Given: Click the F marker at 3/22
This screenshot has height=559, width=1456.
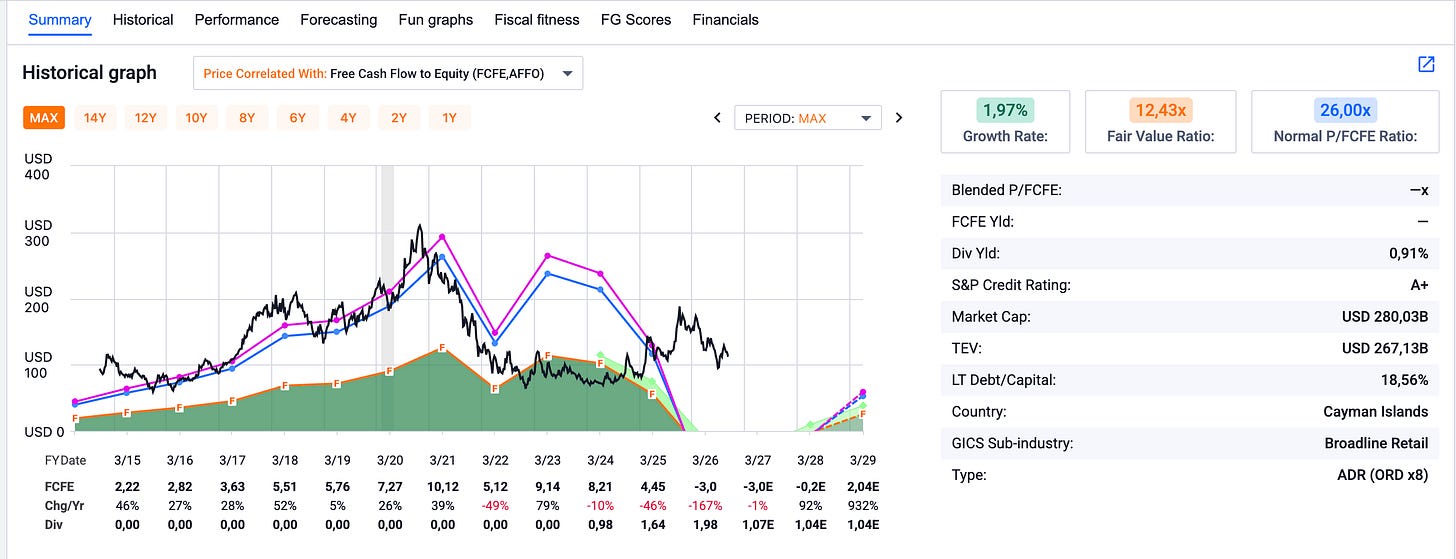Looking at the screenshot, I should 494,387.
